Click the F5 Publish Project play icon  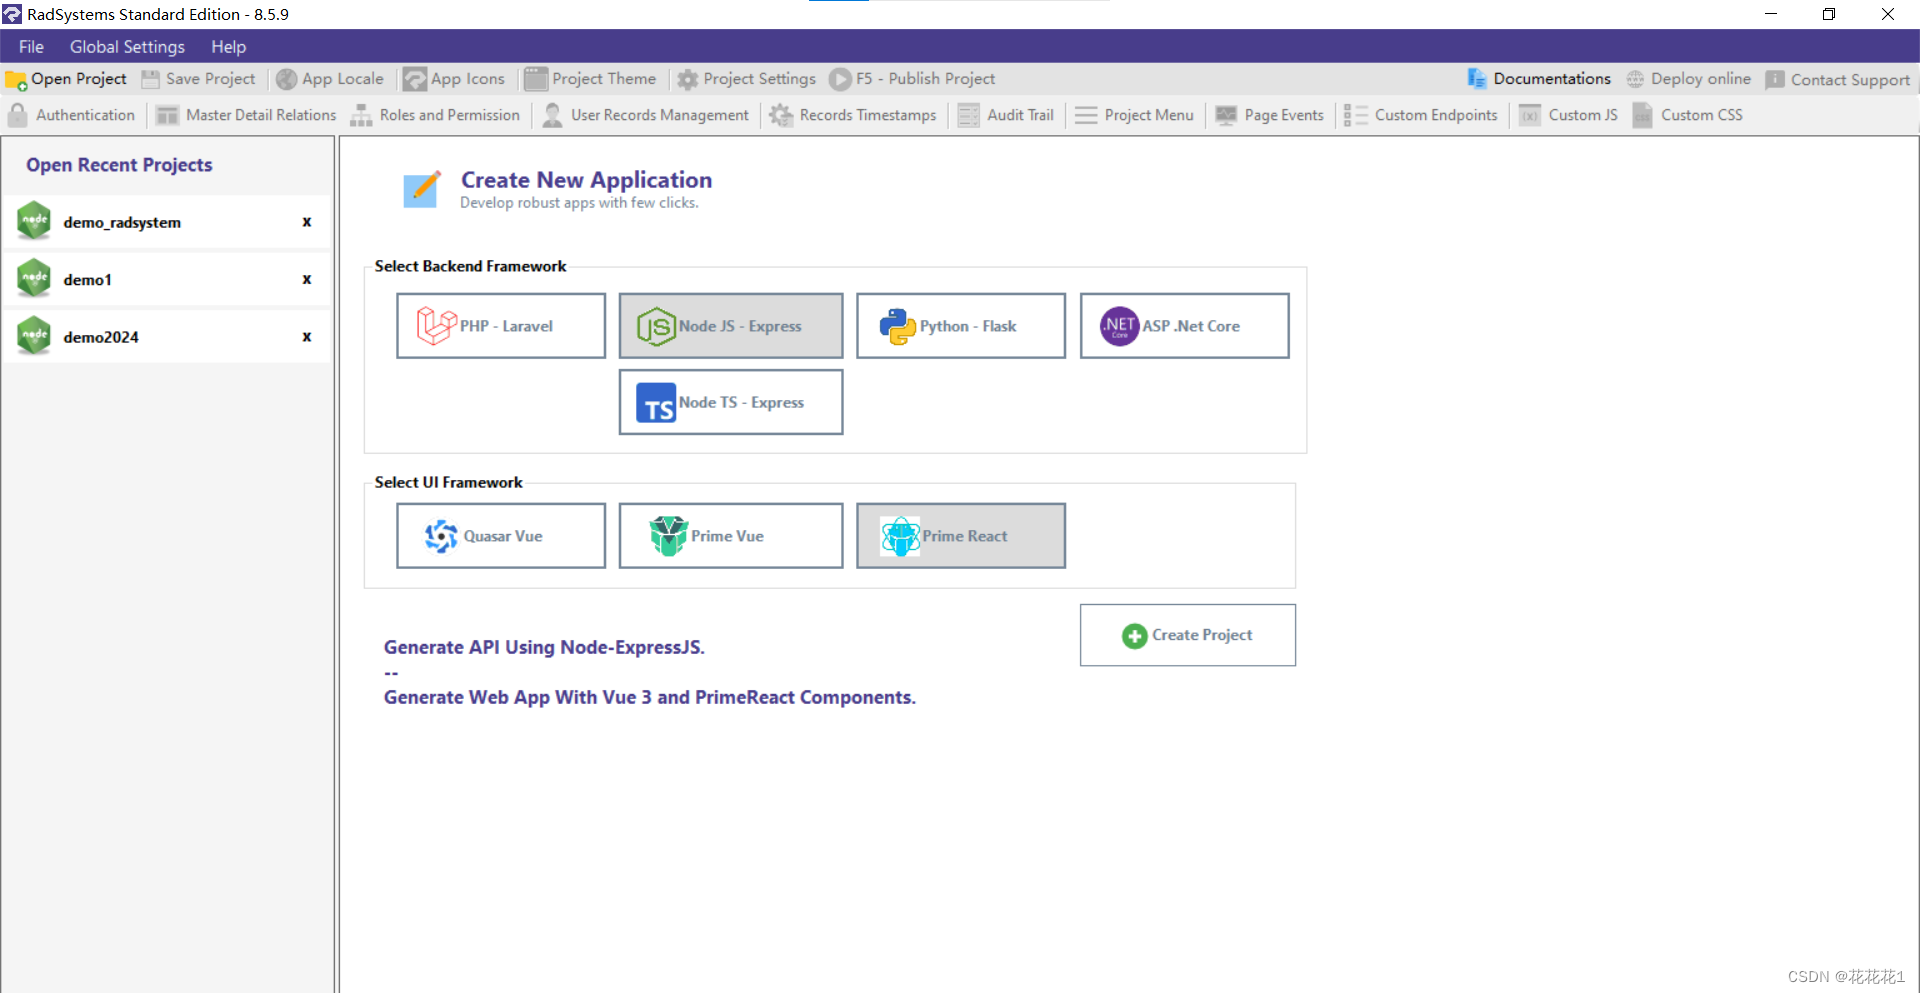pos(841,79)
